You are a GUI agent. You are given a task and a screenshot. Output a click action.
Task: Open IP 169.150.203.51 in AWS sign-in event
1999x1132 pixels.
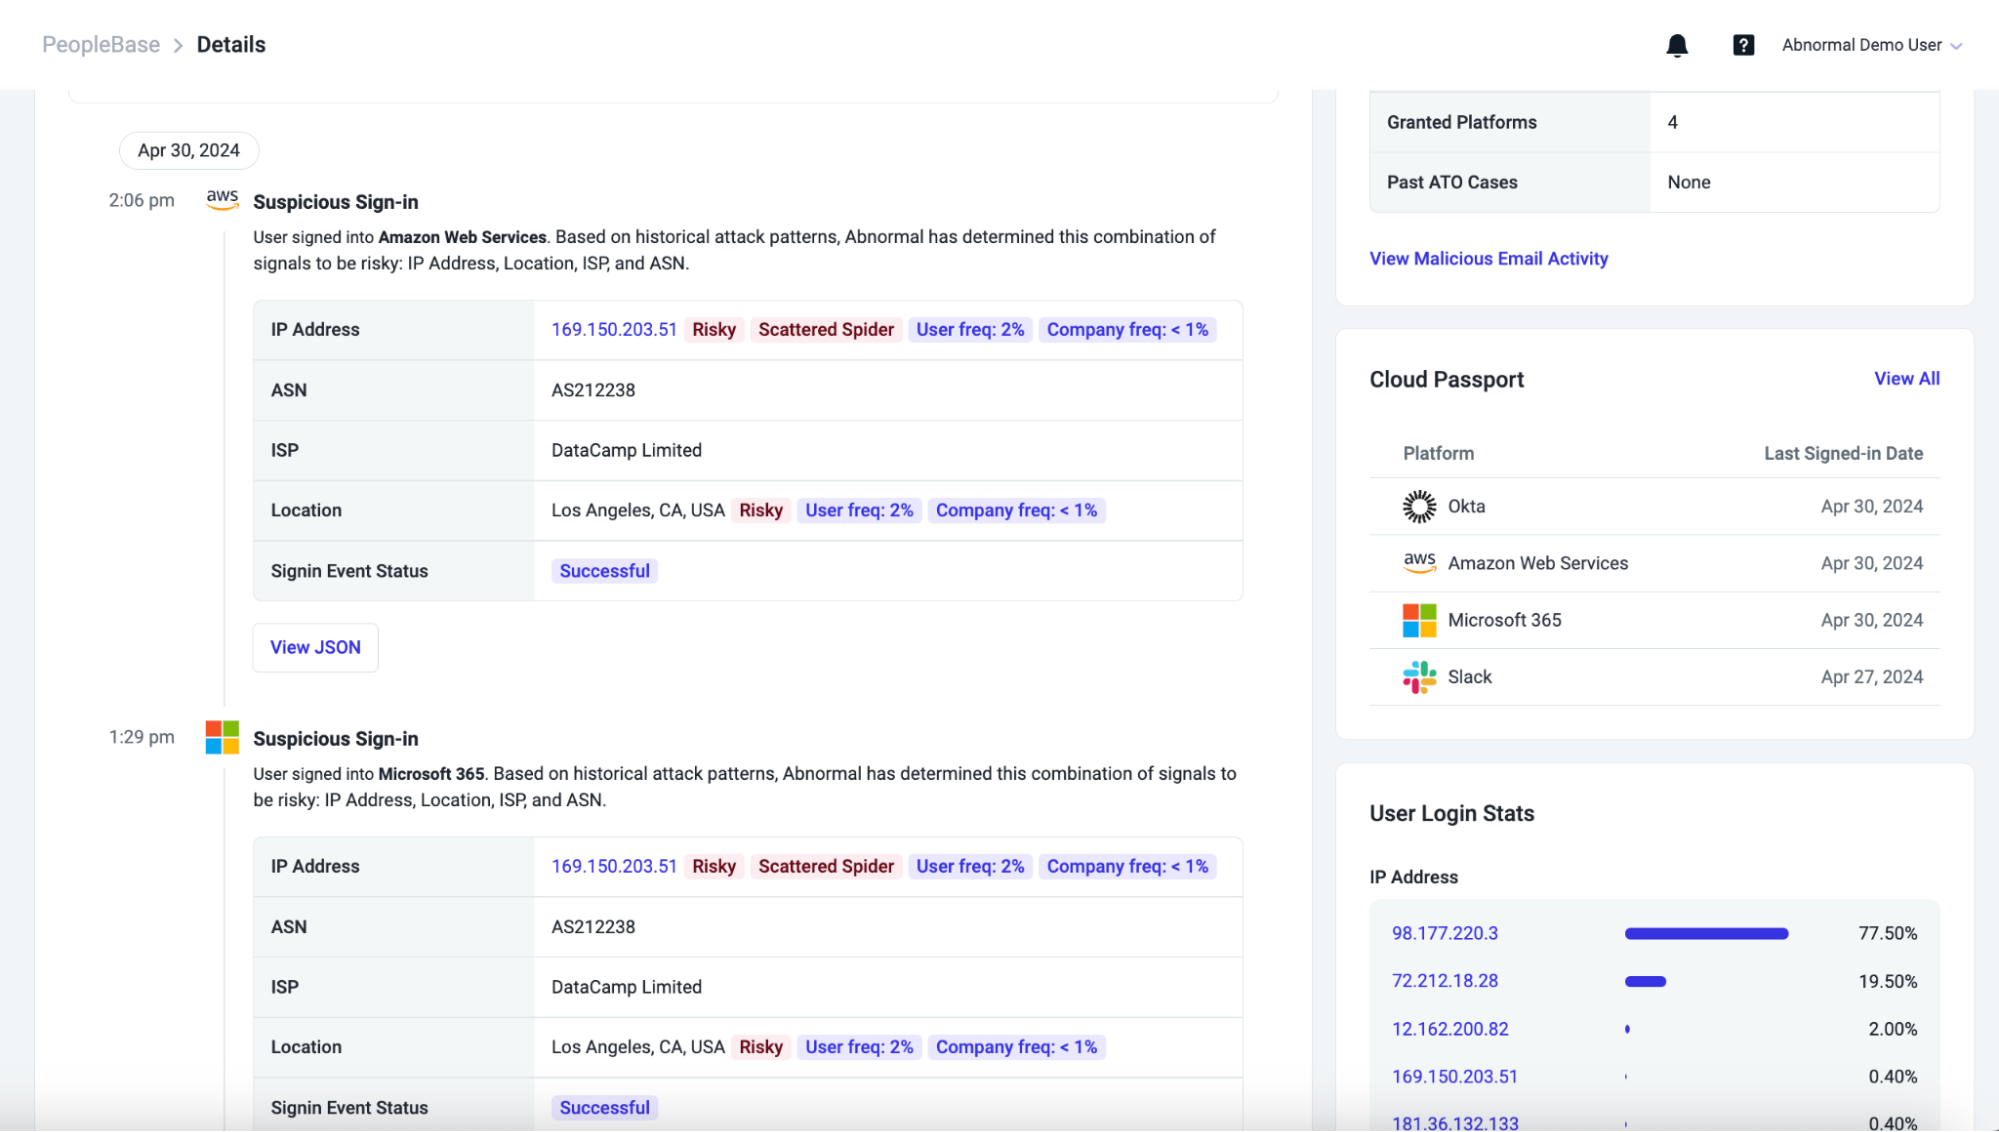(x=614, y=330)
